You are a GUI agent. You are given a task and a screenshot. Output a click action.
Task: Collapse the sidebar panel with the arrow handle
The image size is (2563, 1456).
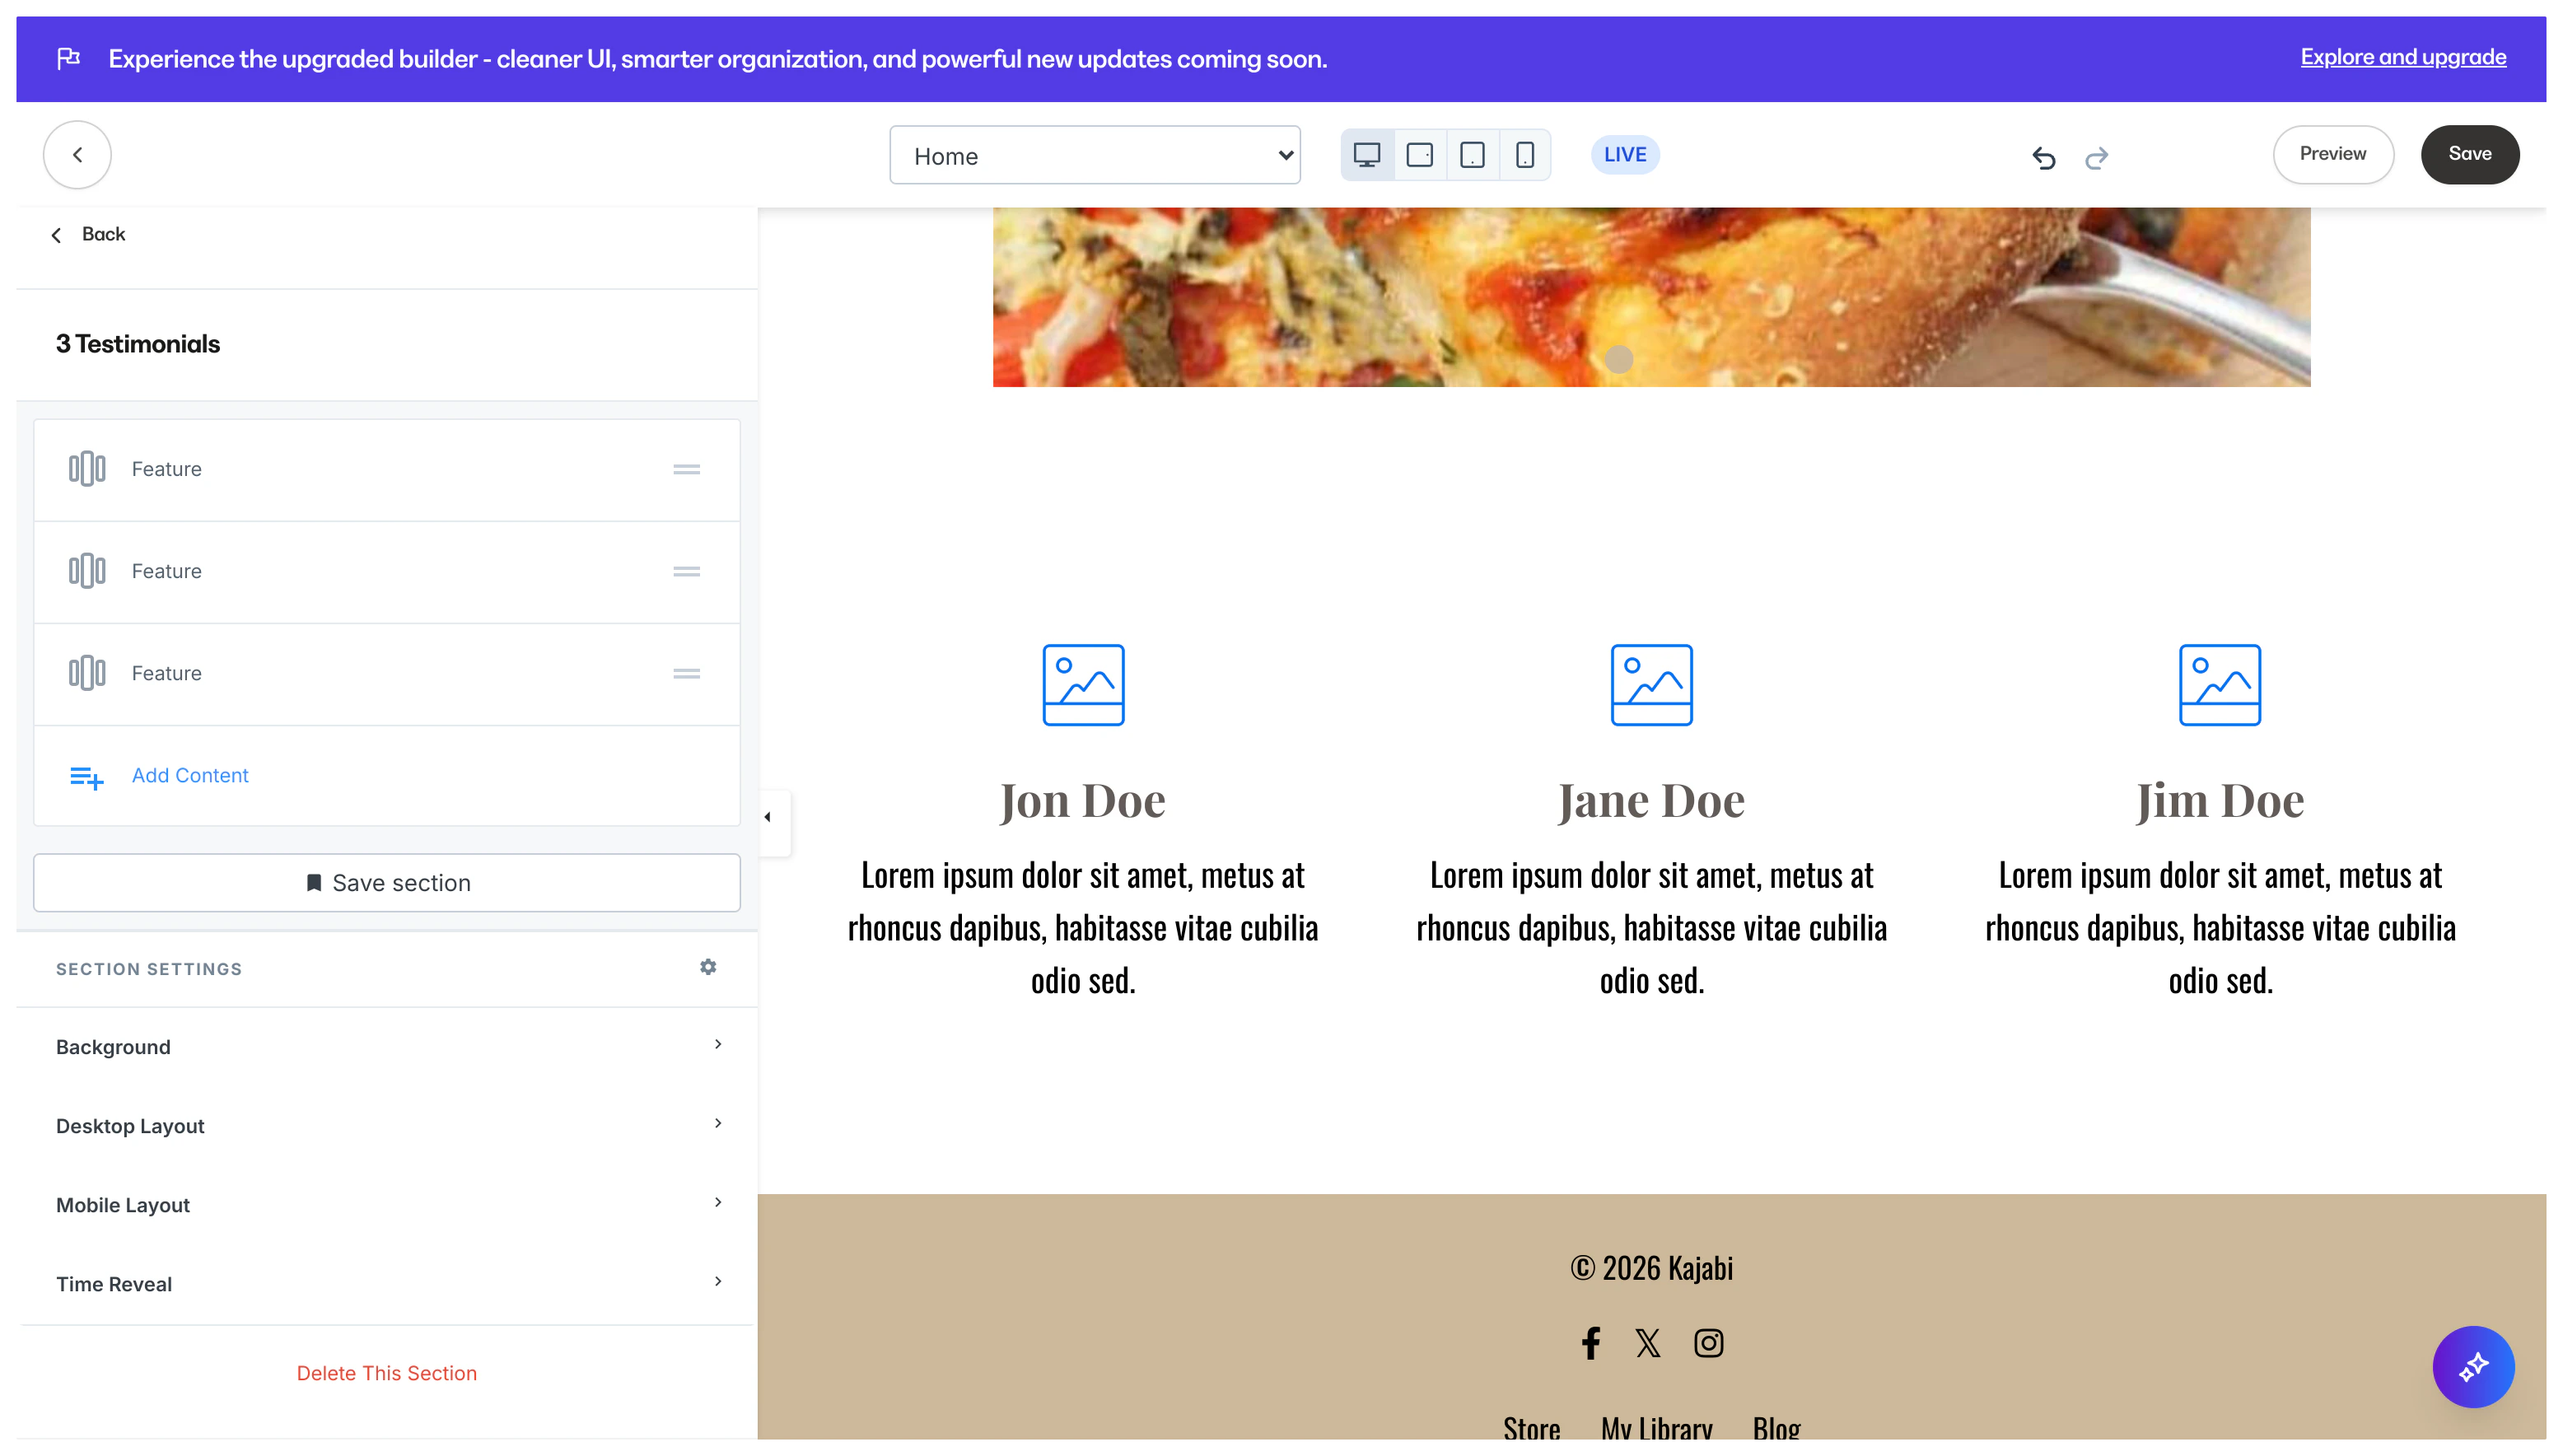coord(768,818)
